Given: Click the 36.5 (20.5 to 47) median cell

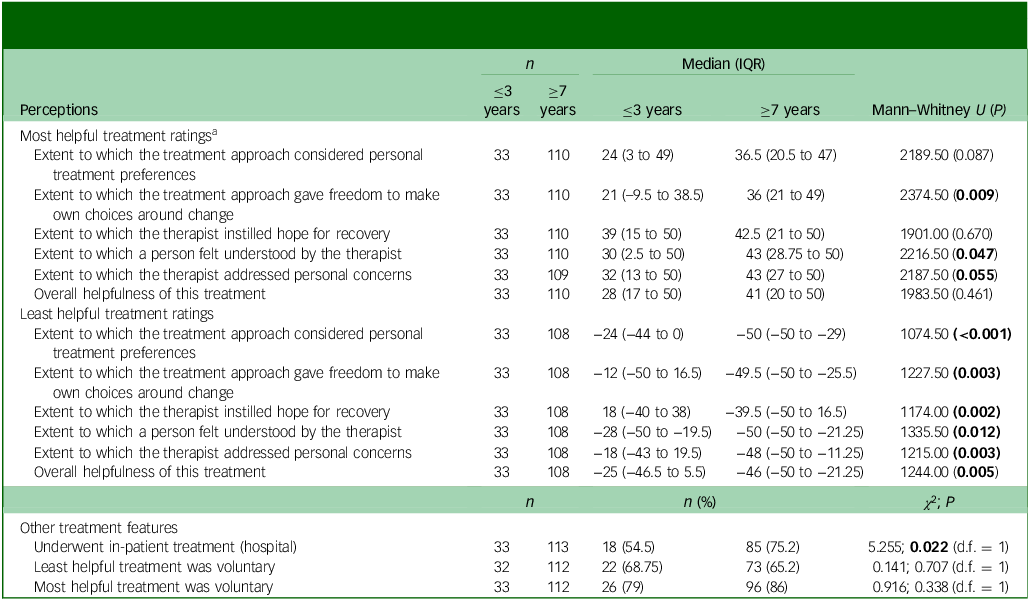Looking at the screenshot, I should coord(785,155).
